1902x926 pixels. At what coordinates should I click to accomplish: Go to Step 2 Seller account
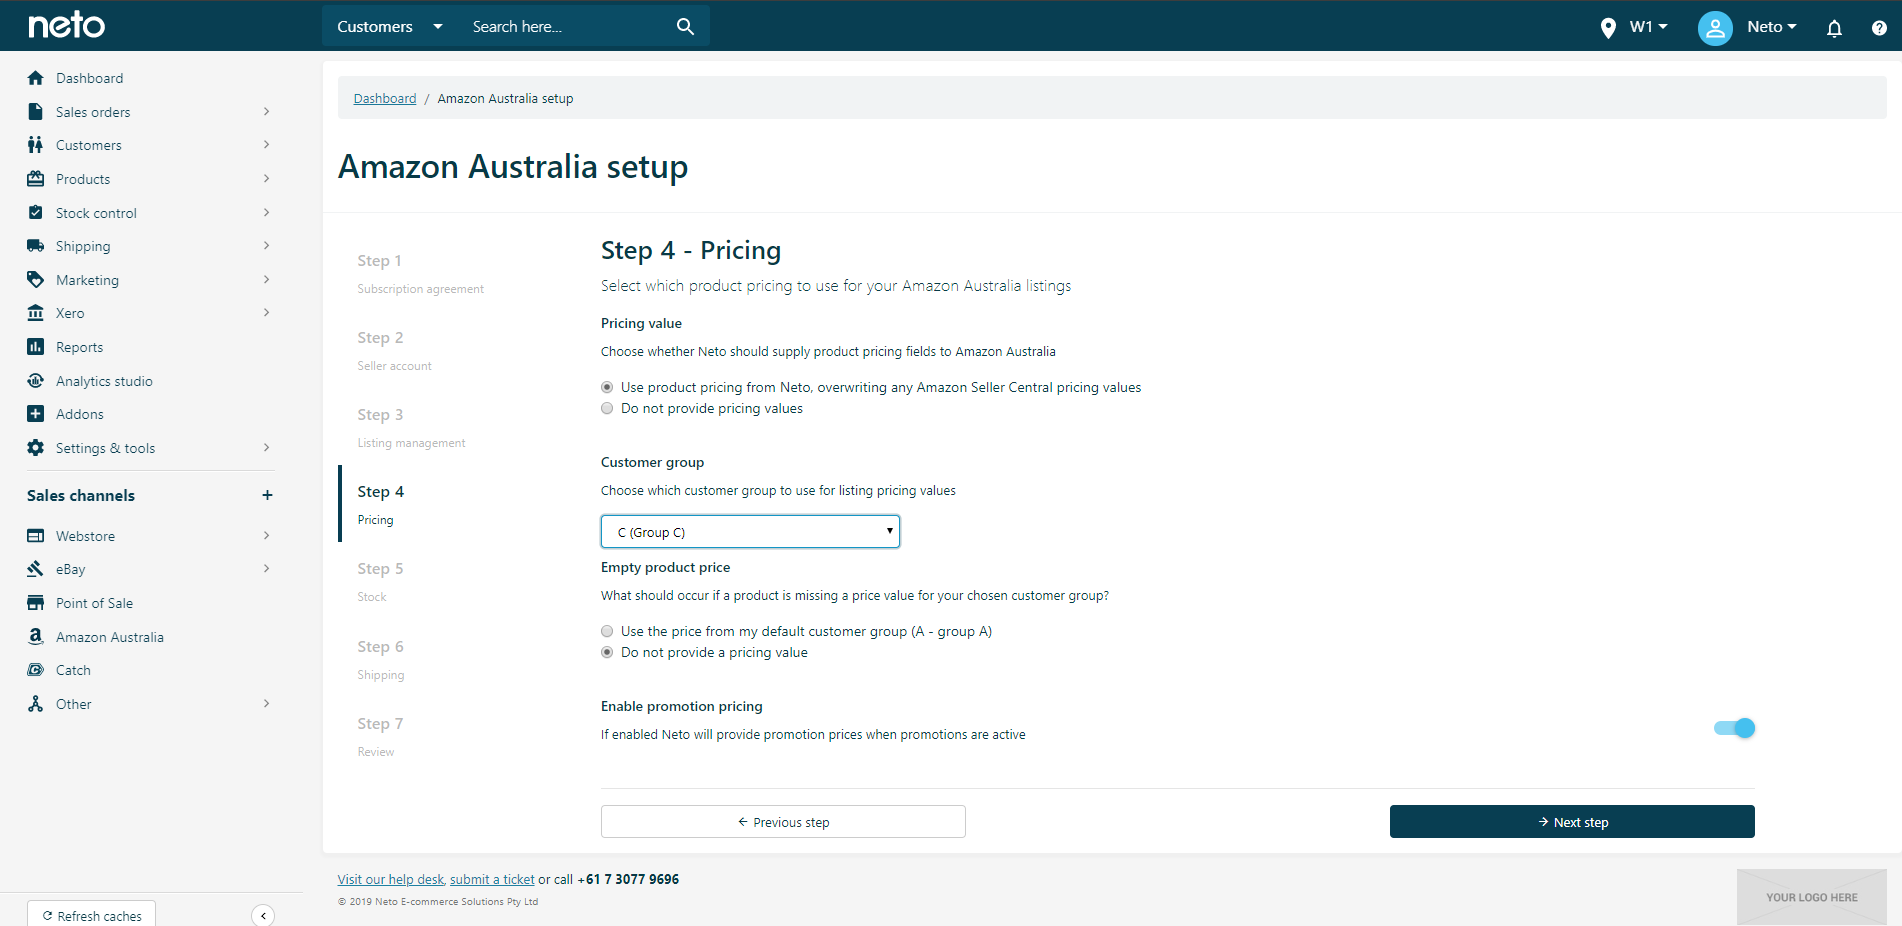(395, 350)
